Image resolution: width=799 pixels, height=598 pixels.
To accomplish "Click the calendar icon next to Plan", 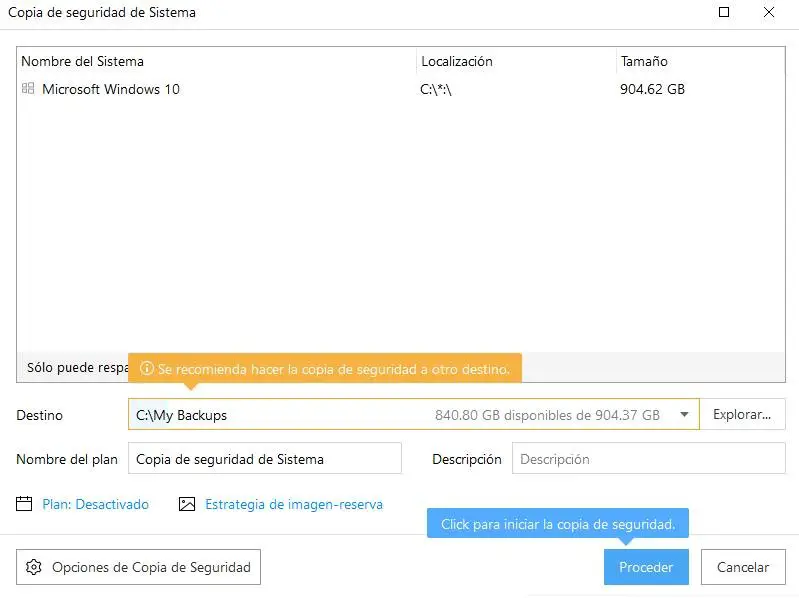I will pyautogui.click(x=25, y=504).
